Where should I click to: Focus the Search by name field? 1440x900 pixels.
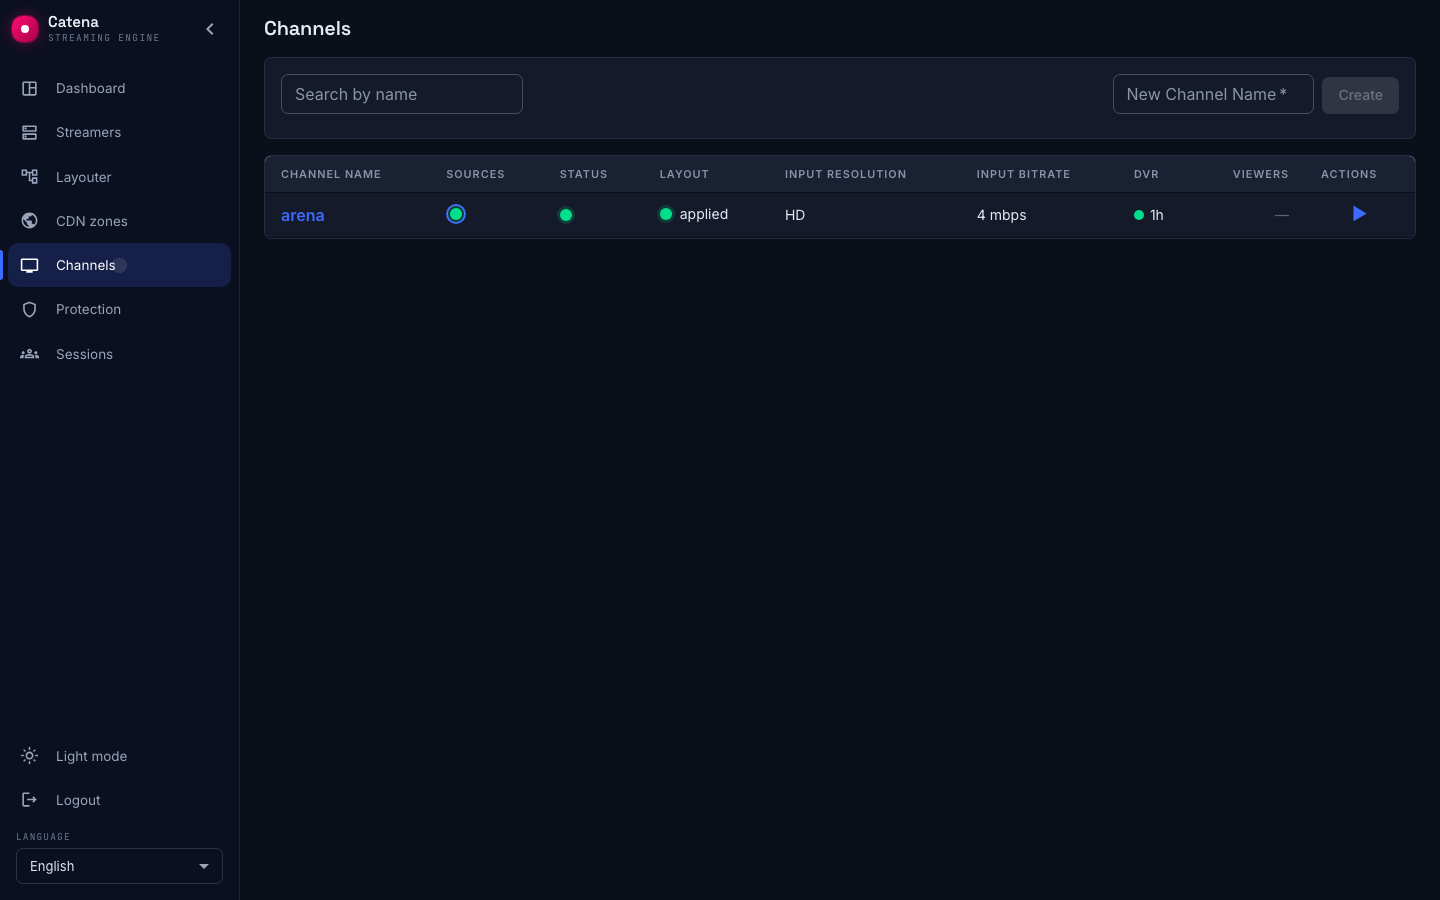point(402,94)
